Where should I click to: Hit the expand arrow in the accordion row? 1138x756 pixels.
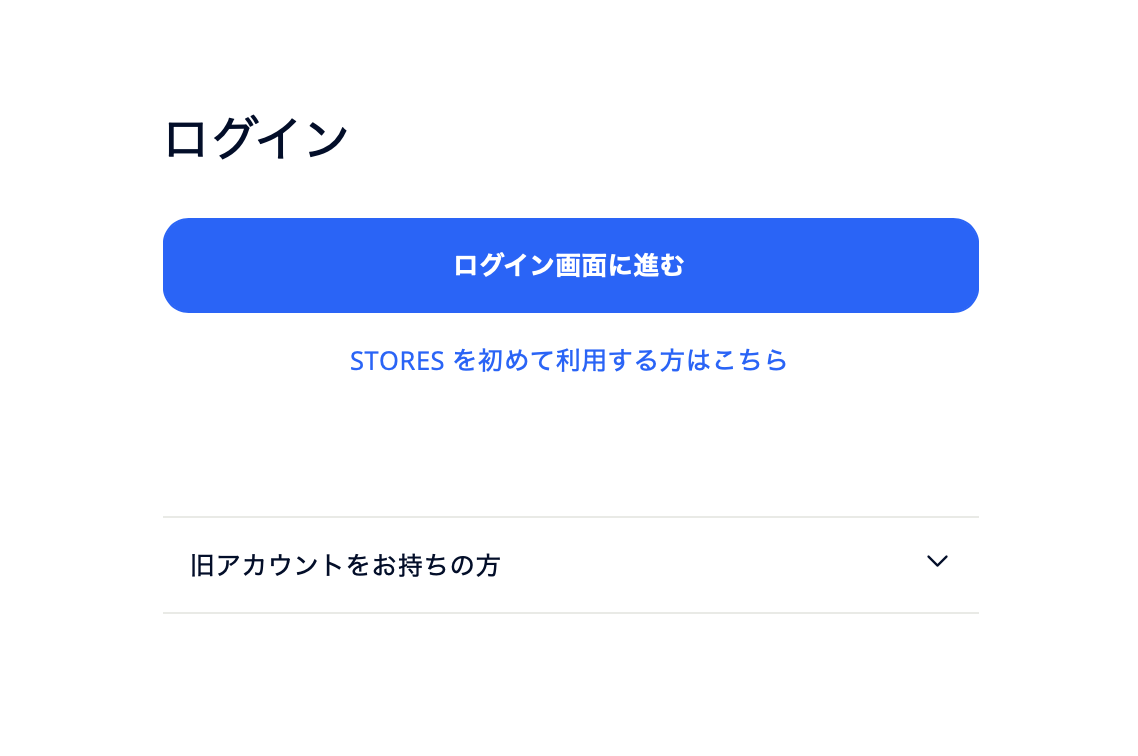[x=937, y=562]
